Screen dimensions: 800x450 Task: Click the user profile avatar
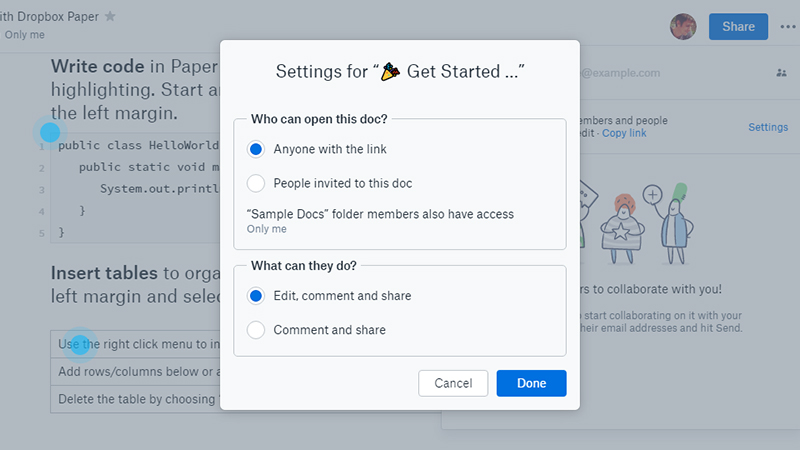[x=683, y=27]
